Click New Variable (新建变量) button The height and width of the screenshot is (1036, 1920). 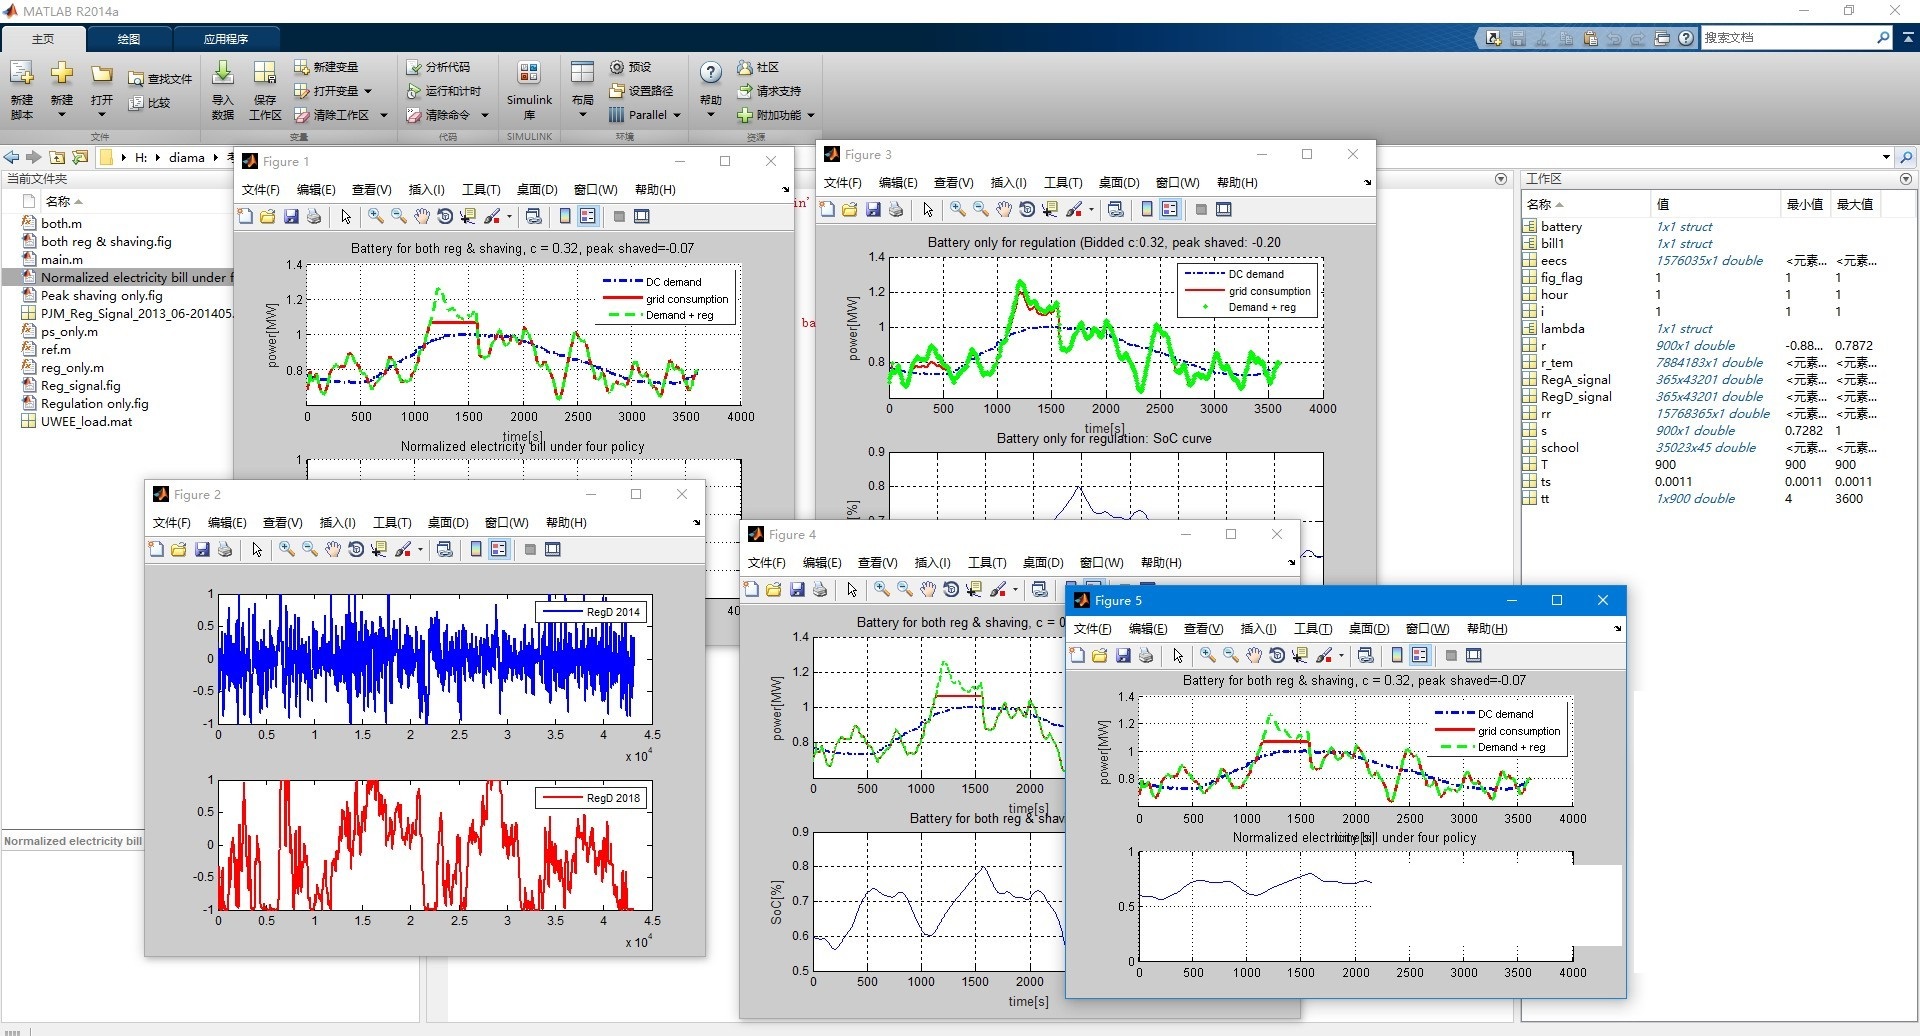click(326, 67)
